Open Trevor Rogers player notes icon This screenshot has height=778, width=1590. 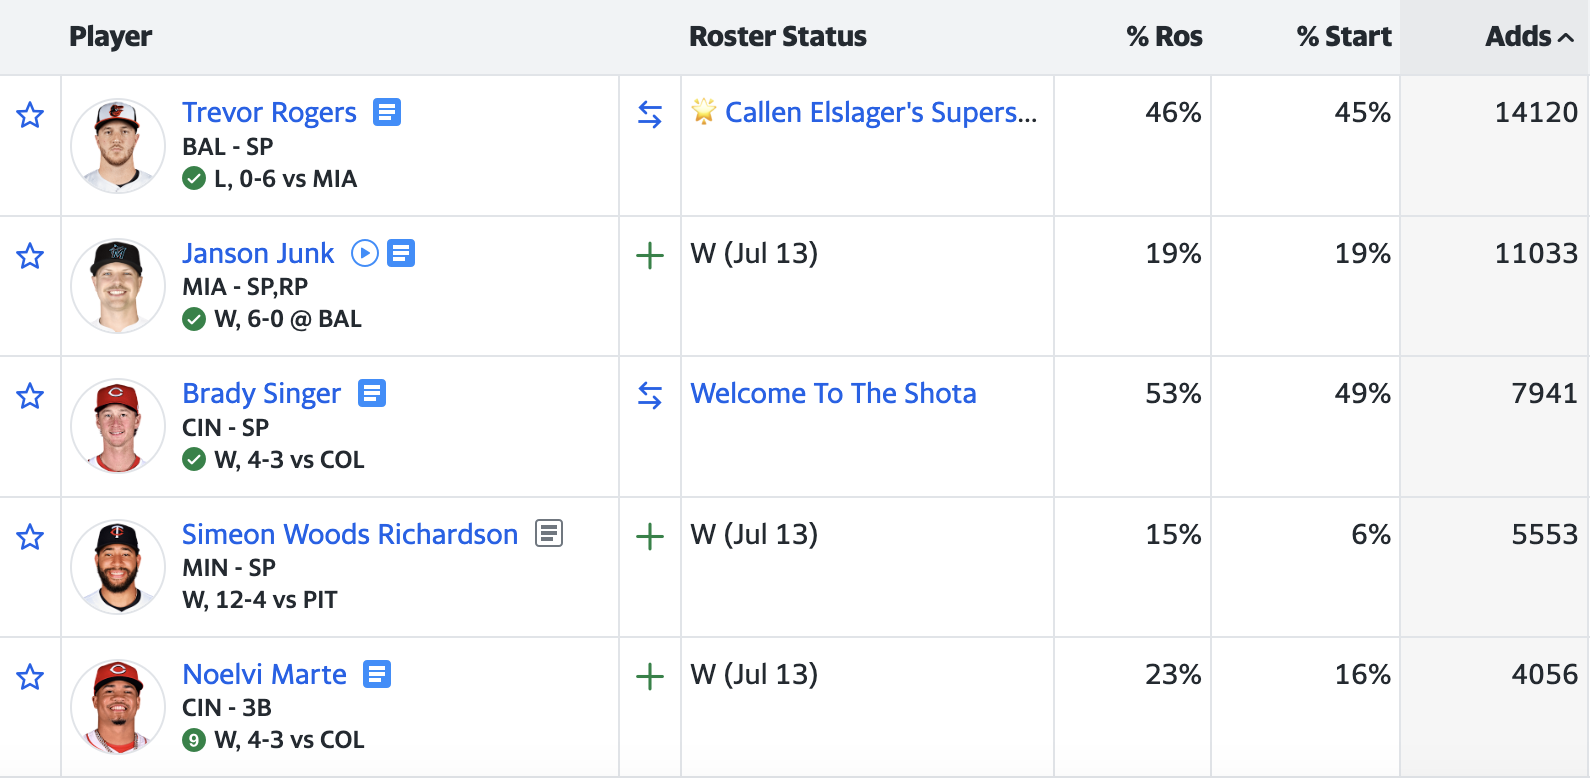387,112
